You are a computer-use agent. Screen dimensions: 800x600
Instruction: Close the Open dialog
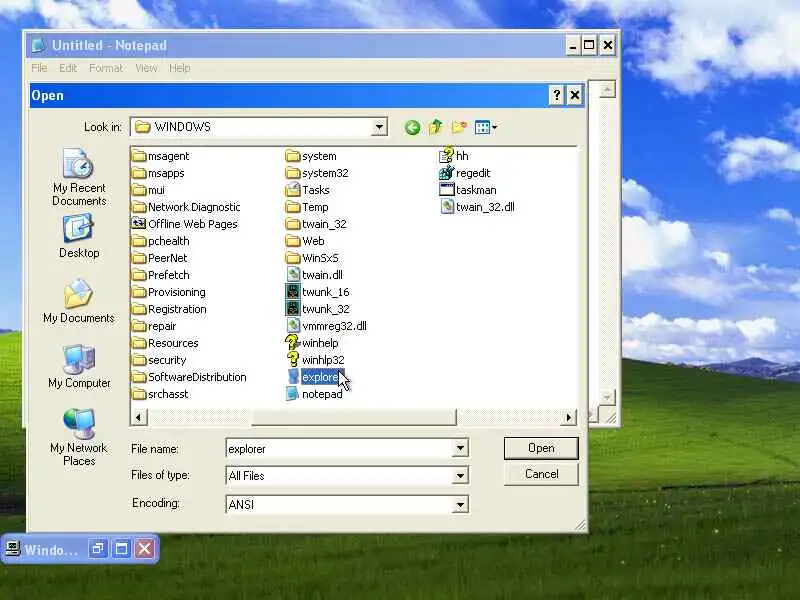(575, 95)
